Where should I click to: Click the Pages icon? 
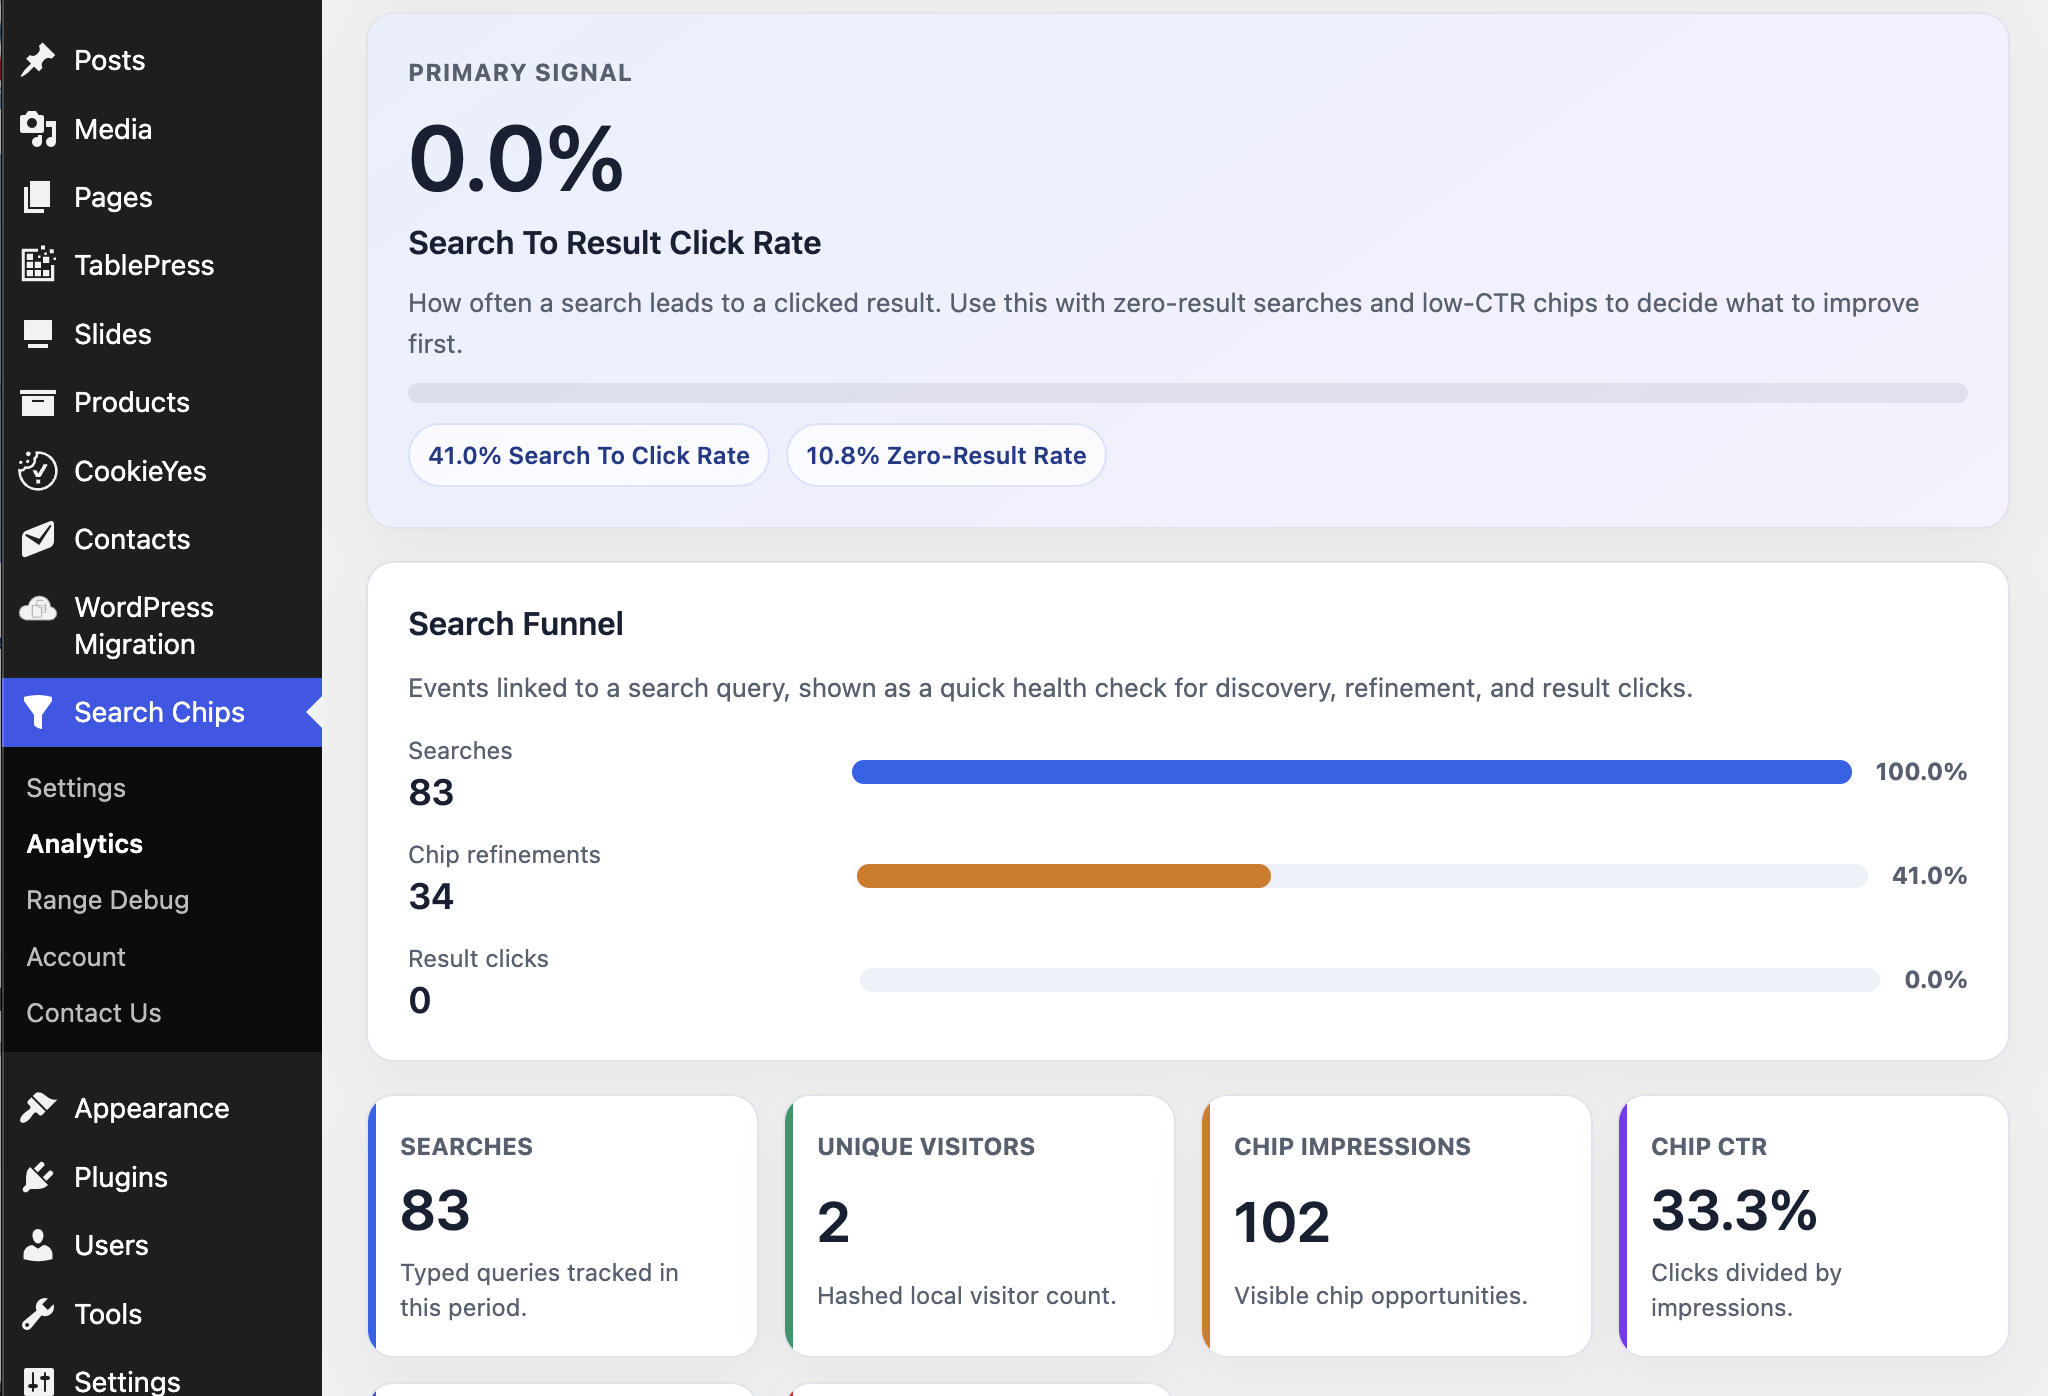tap(38, 197)
